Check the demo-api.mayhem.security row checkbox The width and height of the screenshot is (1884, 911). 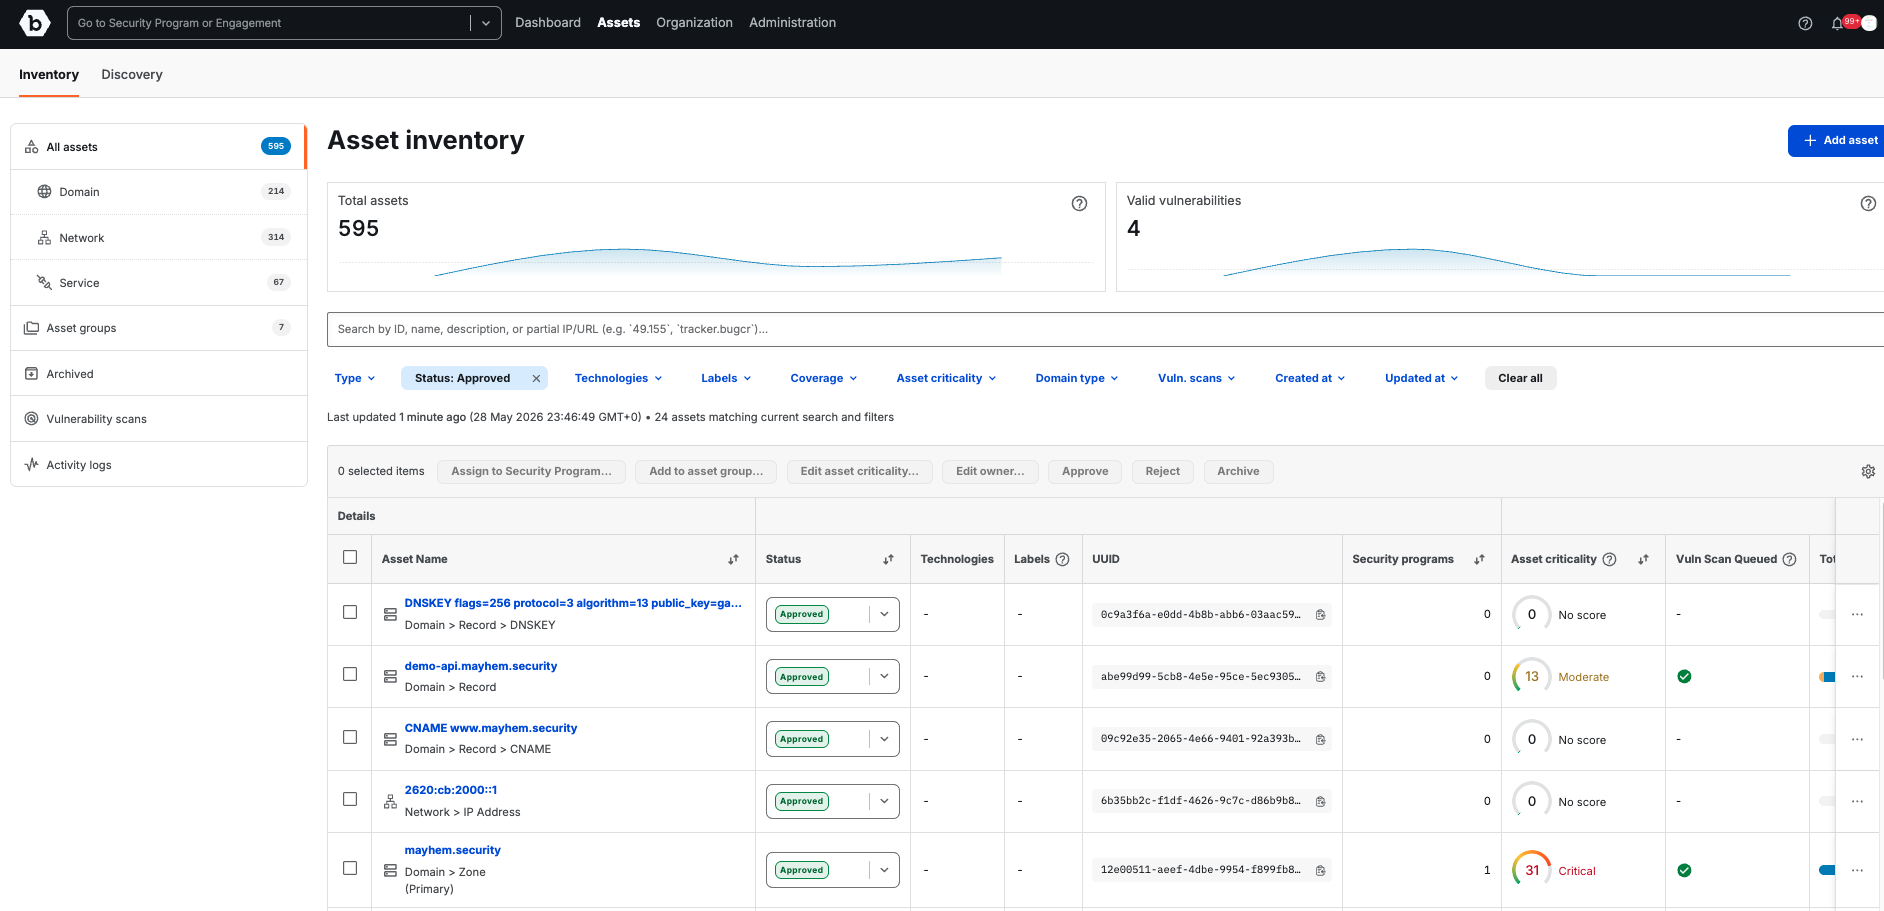click(350, 674)
